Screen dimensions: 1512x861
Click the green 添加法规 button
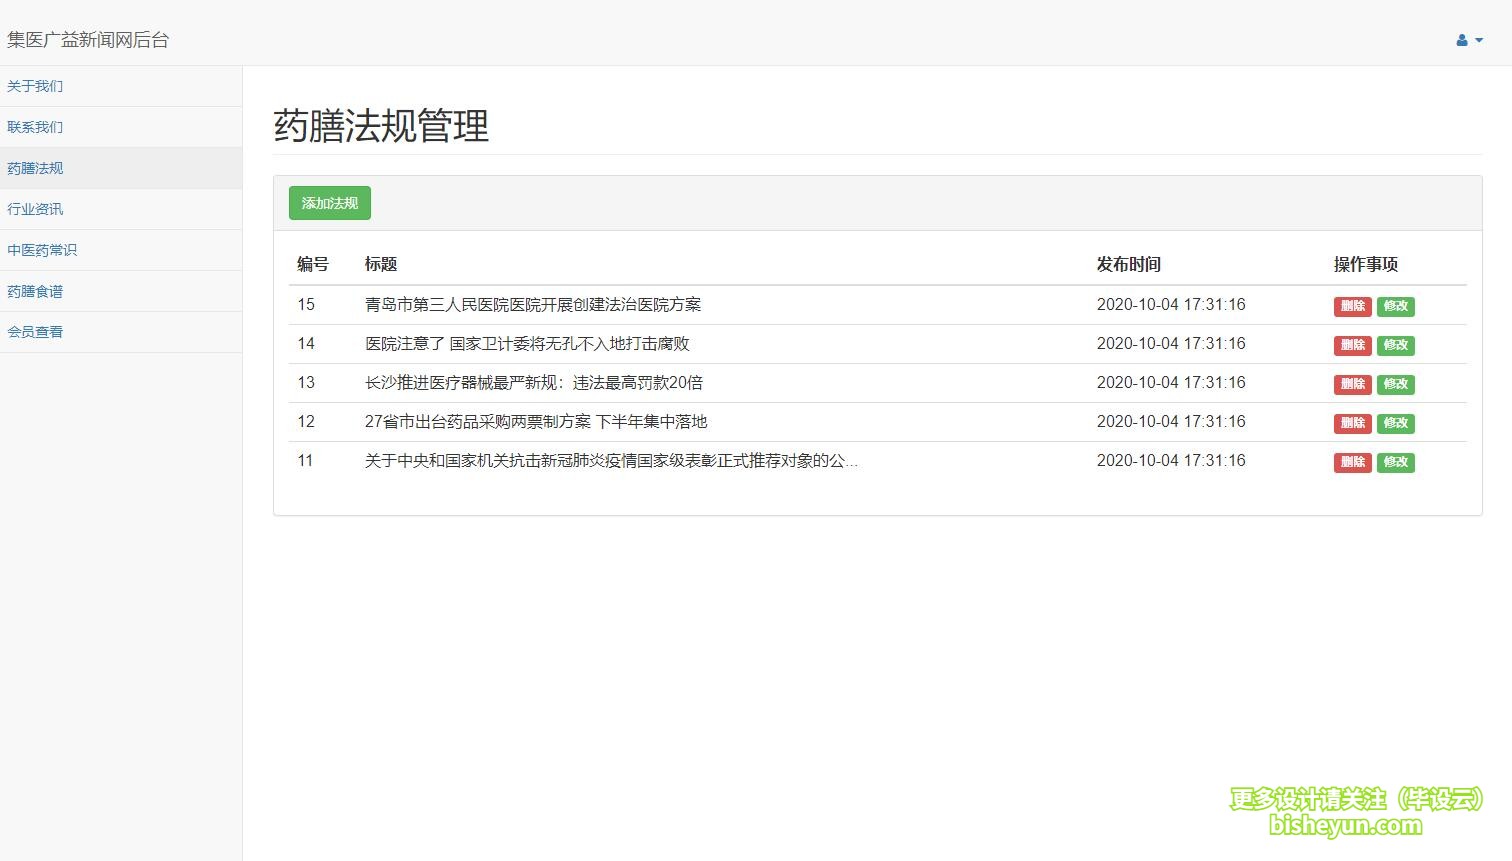pyautogui.click(x=330, y=203)
